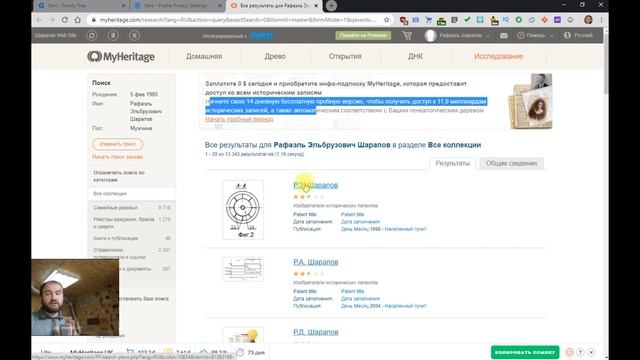Viewport: 640px width, 360px height.
Task: Click the 1998 publication link in first result
Action: coord(384,229)
